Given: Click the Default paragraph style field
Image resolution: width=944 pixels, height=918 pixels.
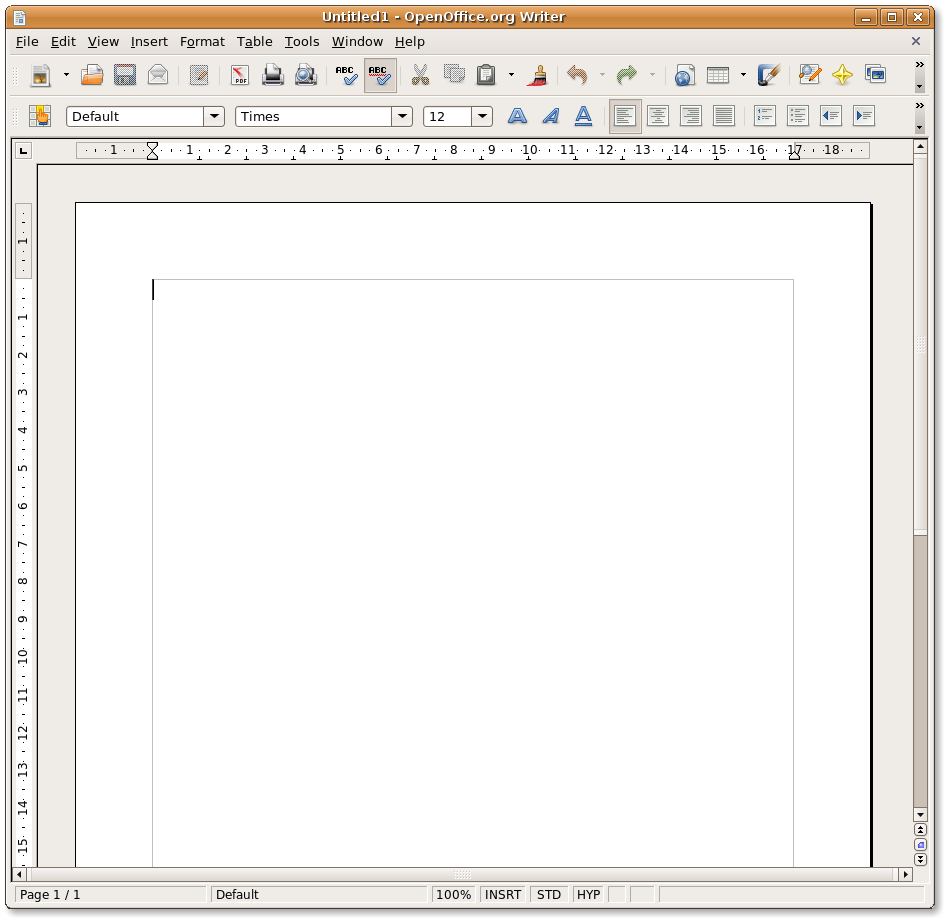Looking at the screenshot, I should [135, 116].
